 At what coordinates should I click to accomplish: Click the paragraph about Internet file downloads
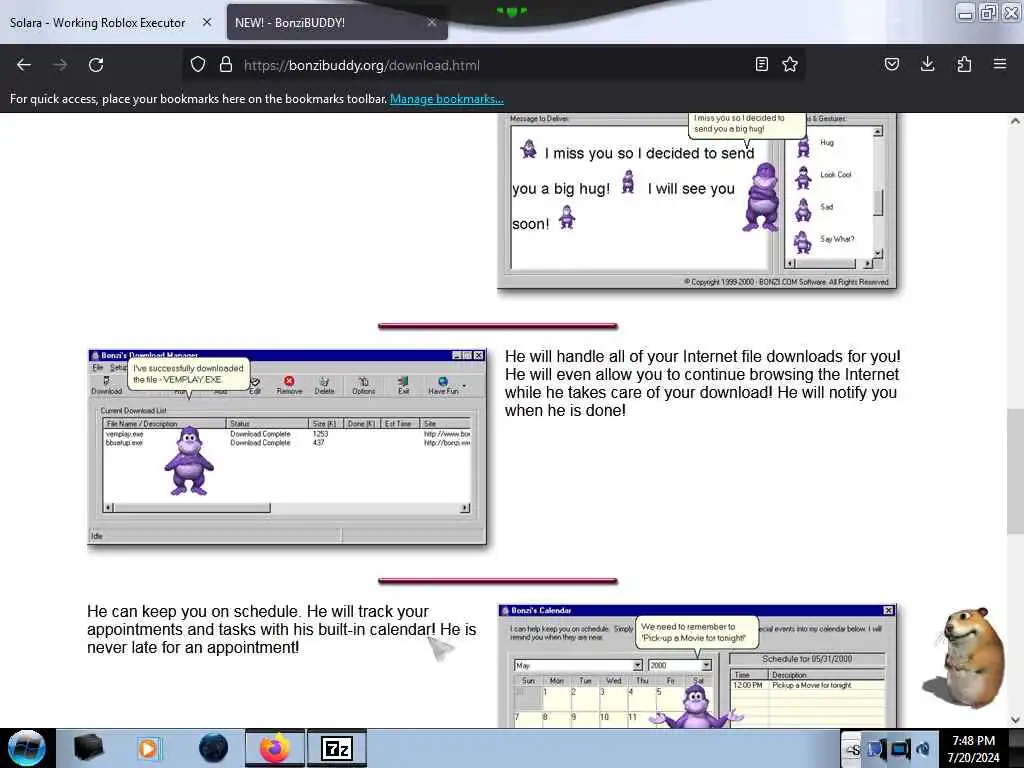703,383
